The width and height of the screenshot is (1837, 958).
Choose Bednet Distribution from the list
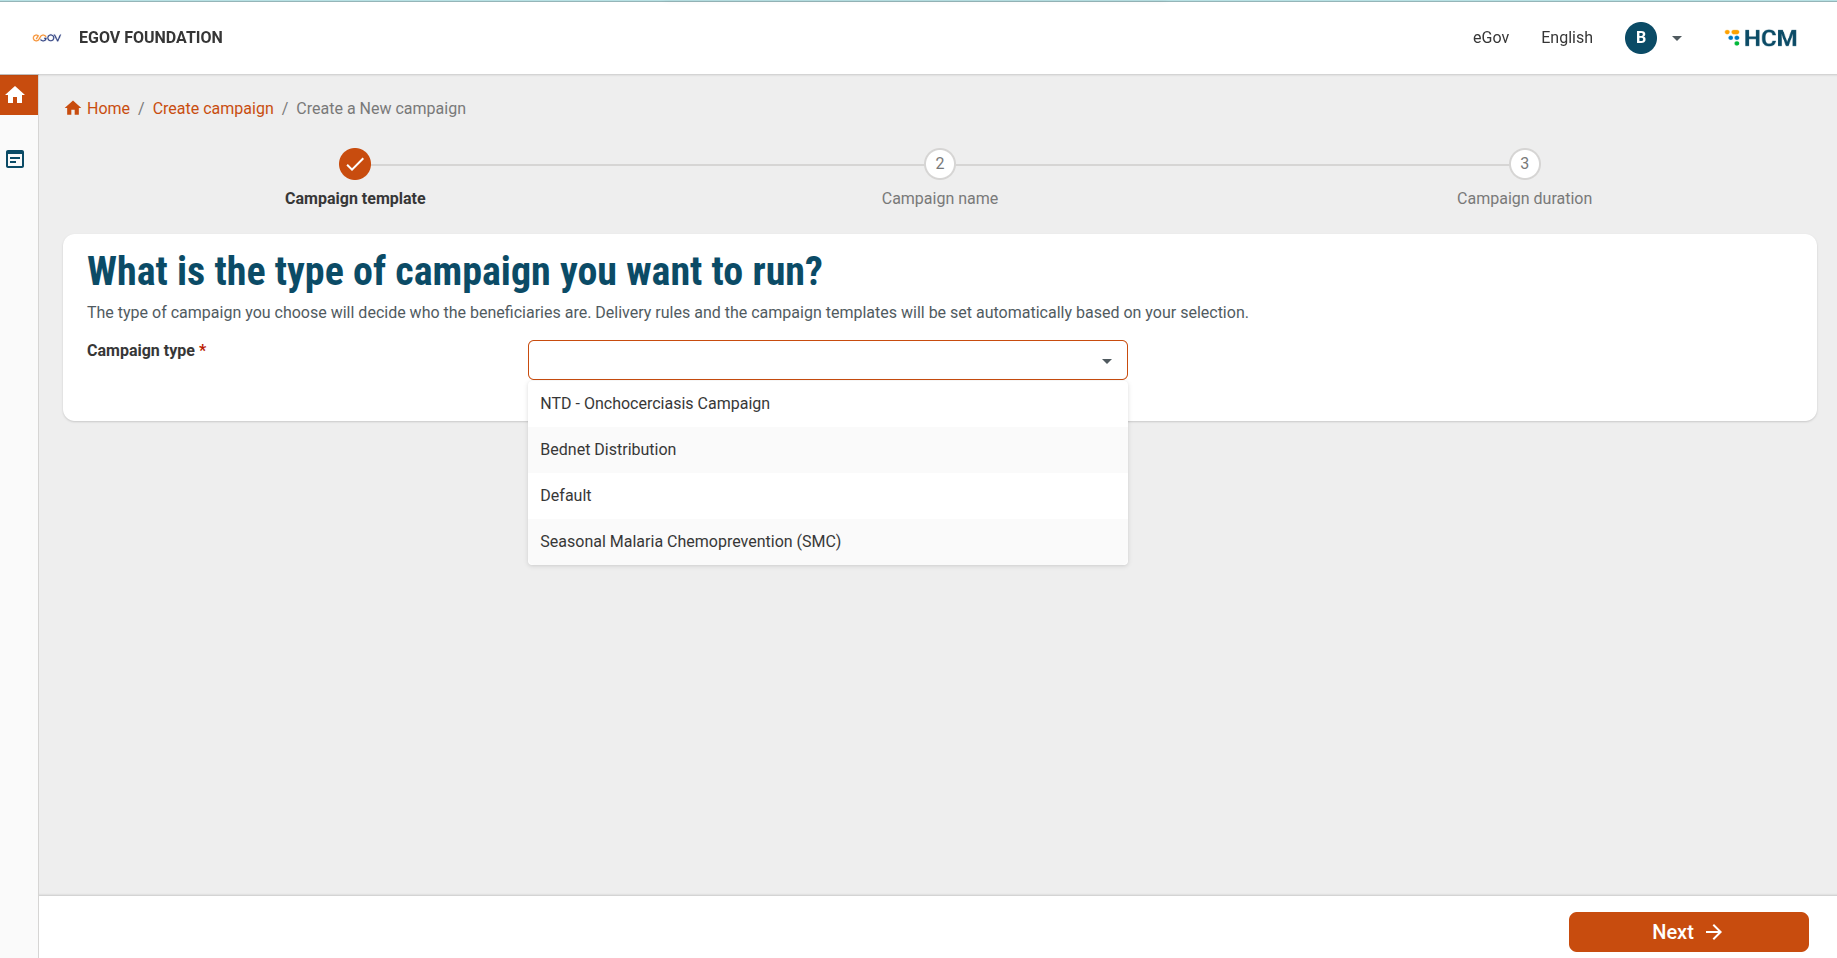608,450
